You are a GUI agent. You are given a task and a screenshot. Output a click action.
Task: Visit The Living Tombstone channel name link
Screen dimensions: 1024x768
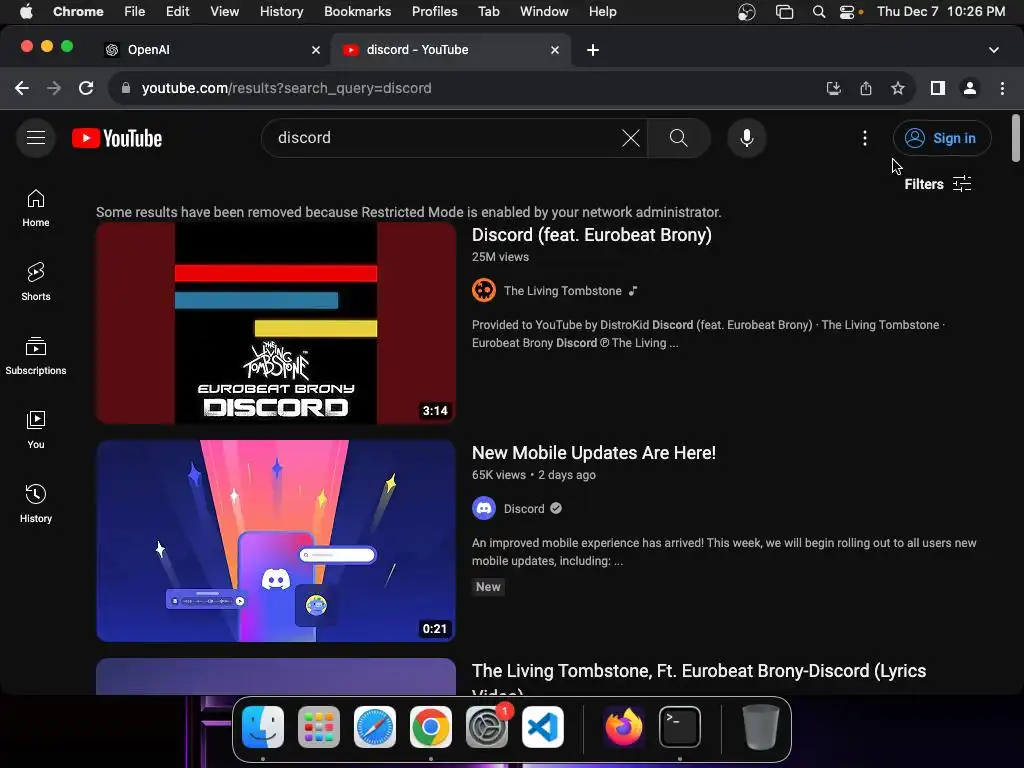click(562, 291)
